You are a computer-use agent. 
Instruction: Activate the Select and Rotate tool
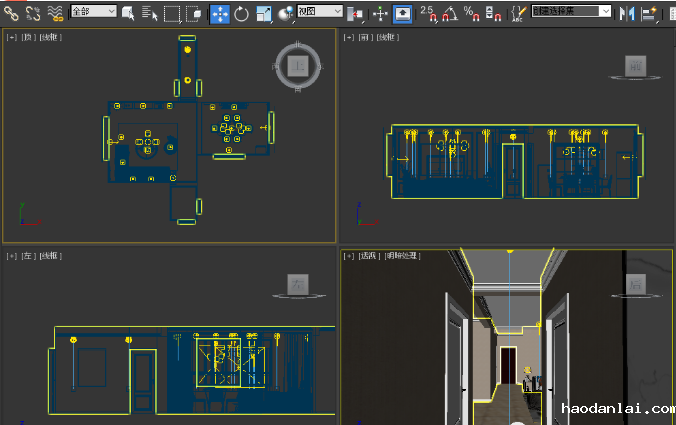(241, 14)
